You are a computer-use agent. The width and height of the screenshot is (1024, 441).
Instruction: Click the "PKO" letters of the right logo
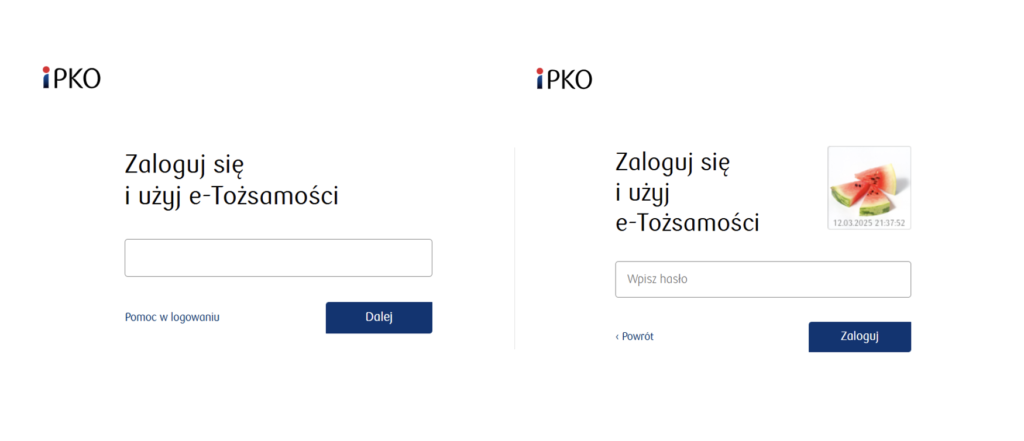tap(570, 78)
